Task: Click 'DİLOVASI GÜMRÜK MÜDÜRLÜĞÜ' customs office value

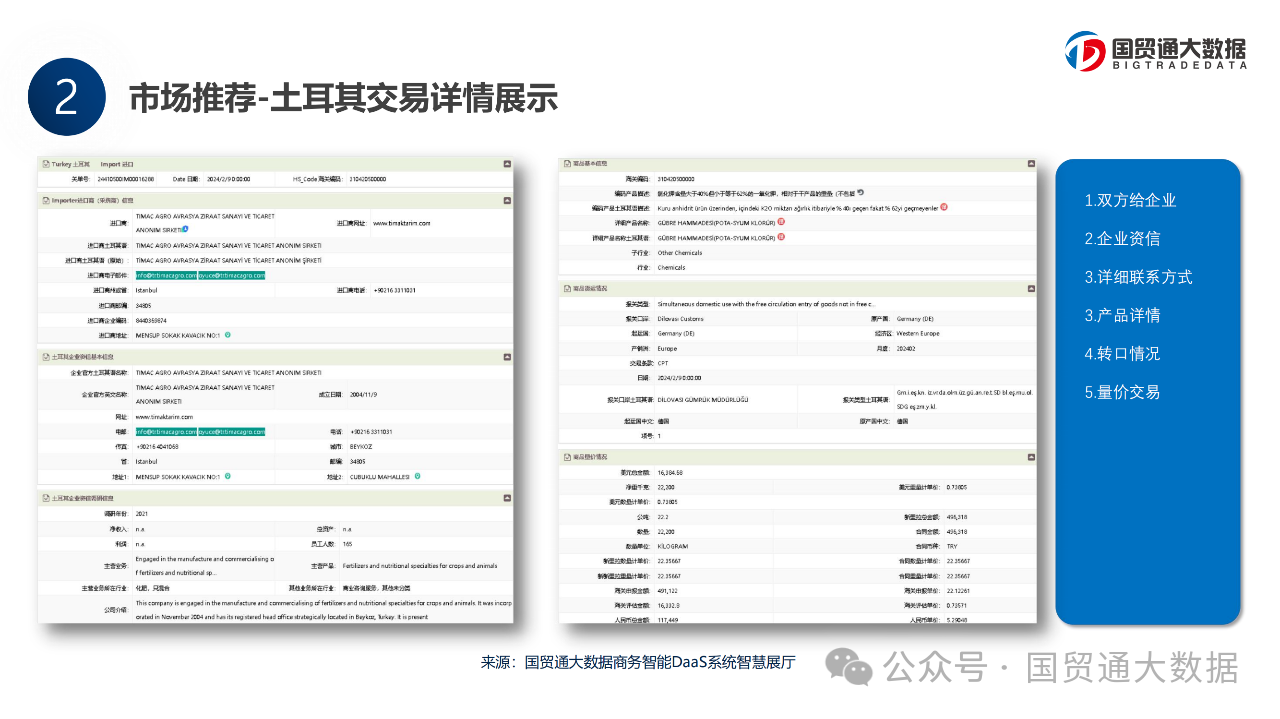Action: click(x=702, y=400)
